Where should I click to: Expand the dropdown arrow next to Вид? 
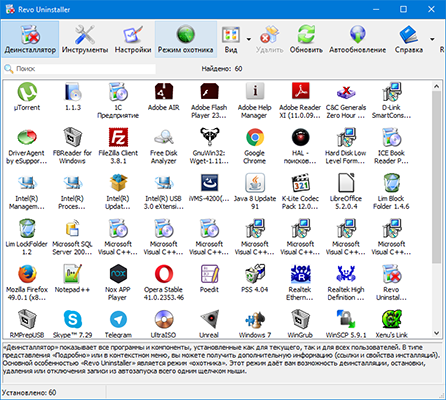click(249, 39)
